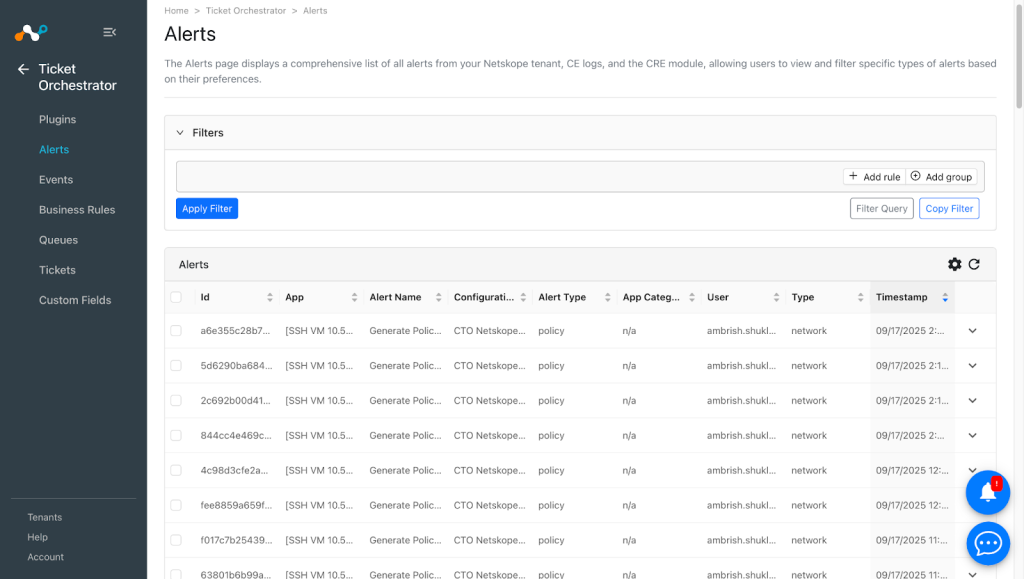Sort by Id column arrows

tap(270, 297)
